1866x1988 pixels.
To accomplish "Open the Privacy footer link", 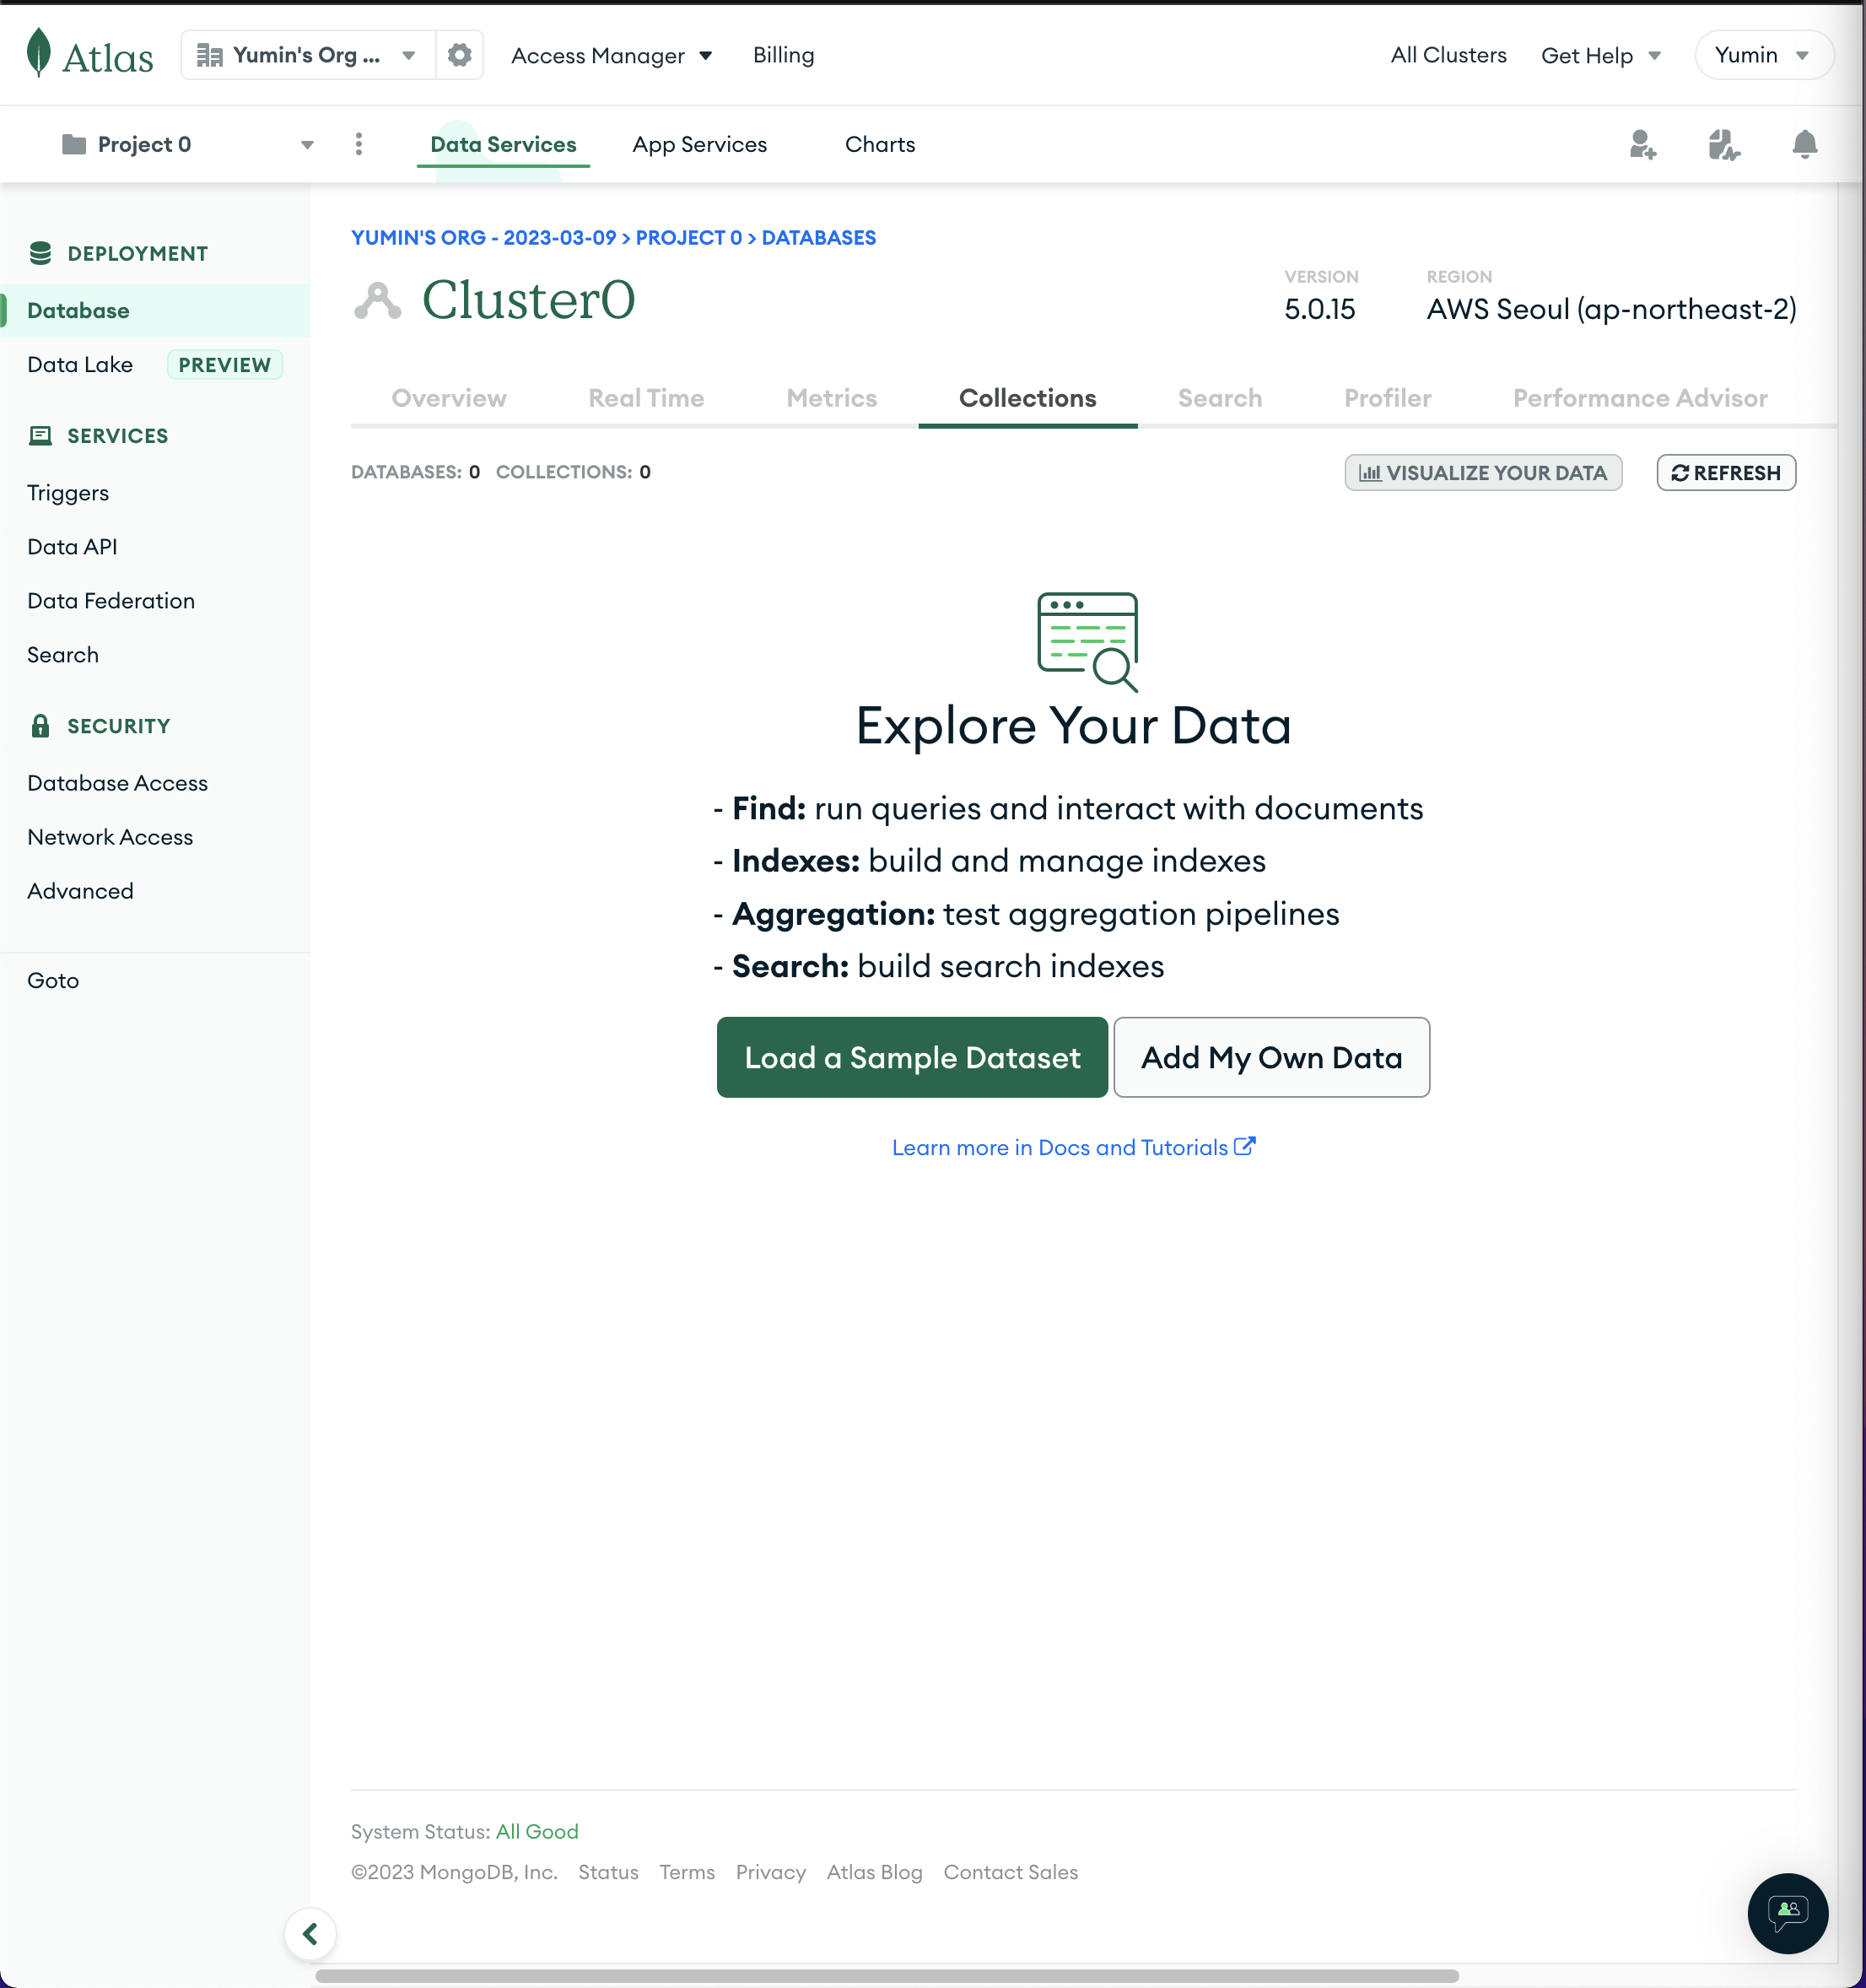I will [770, 1872].
